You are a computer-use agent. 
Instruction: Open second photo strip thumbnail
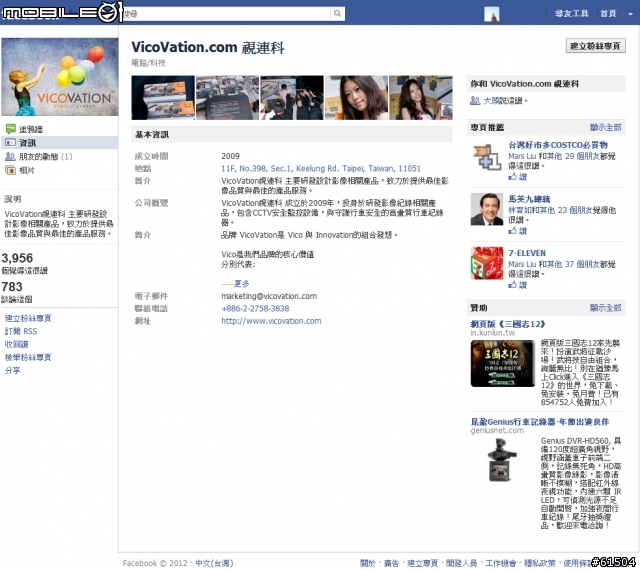[x=227, y=98]
